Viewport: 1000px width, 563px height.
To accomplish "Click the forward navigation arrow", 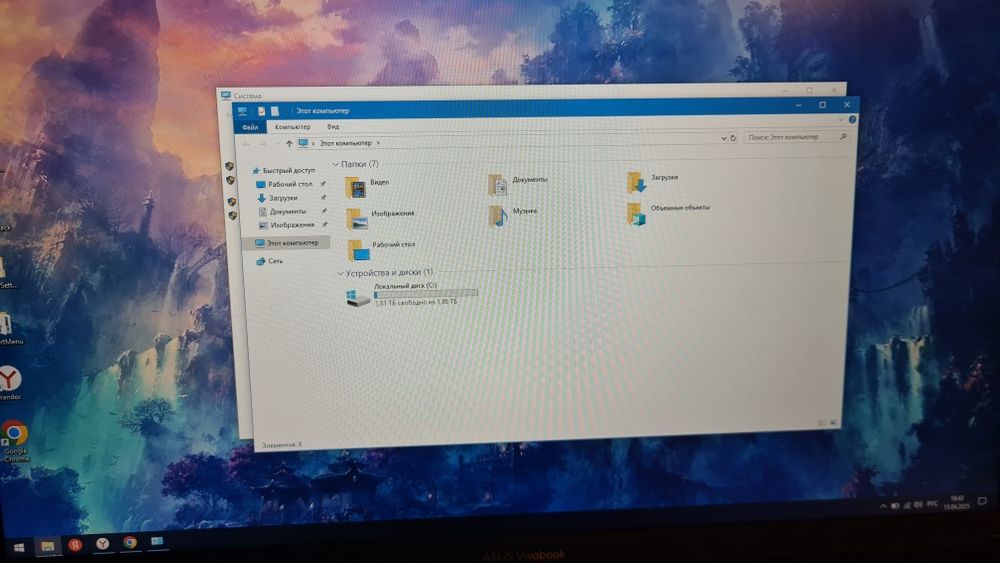I will click(263, 144).
